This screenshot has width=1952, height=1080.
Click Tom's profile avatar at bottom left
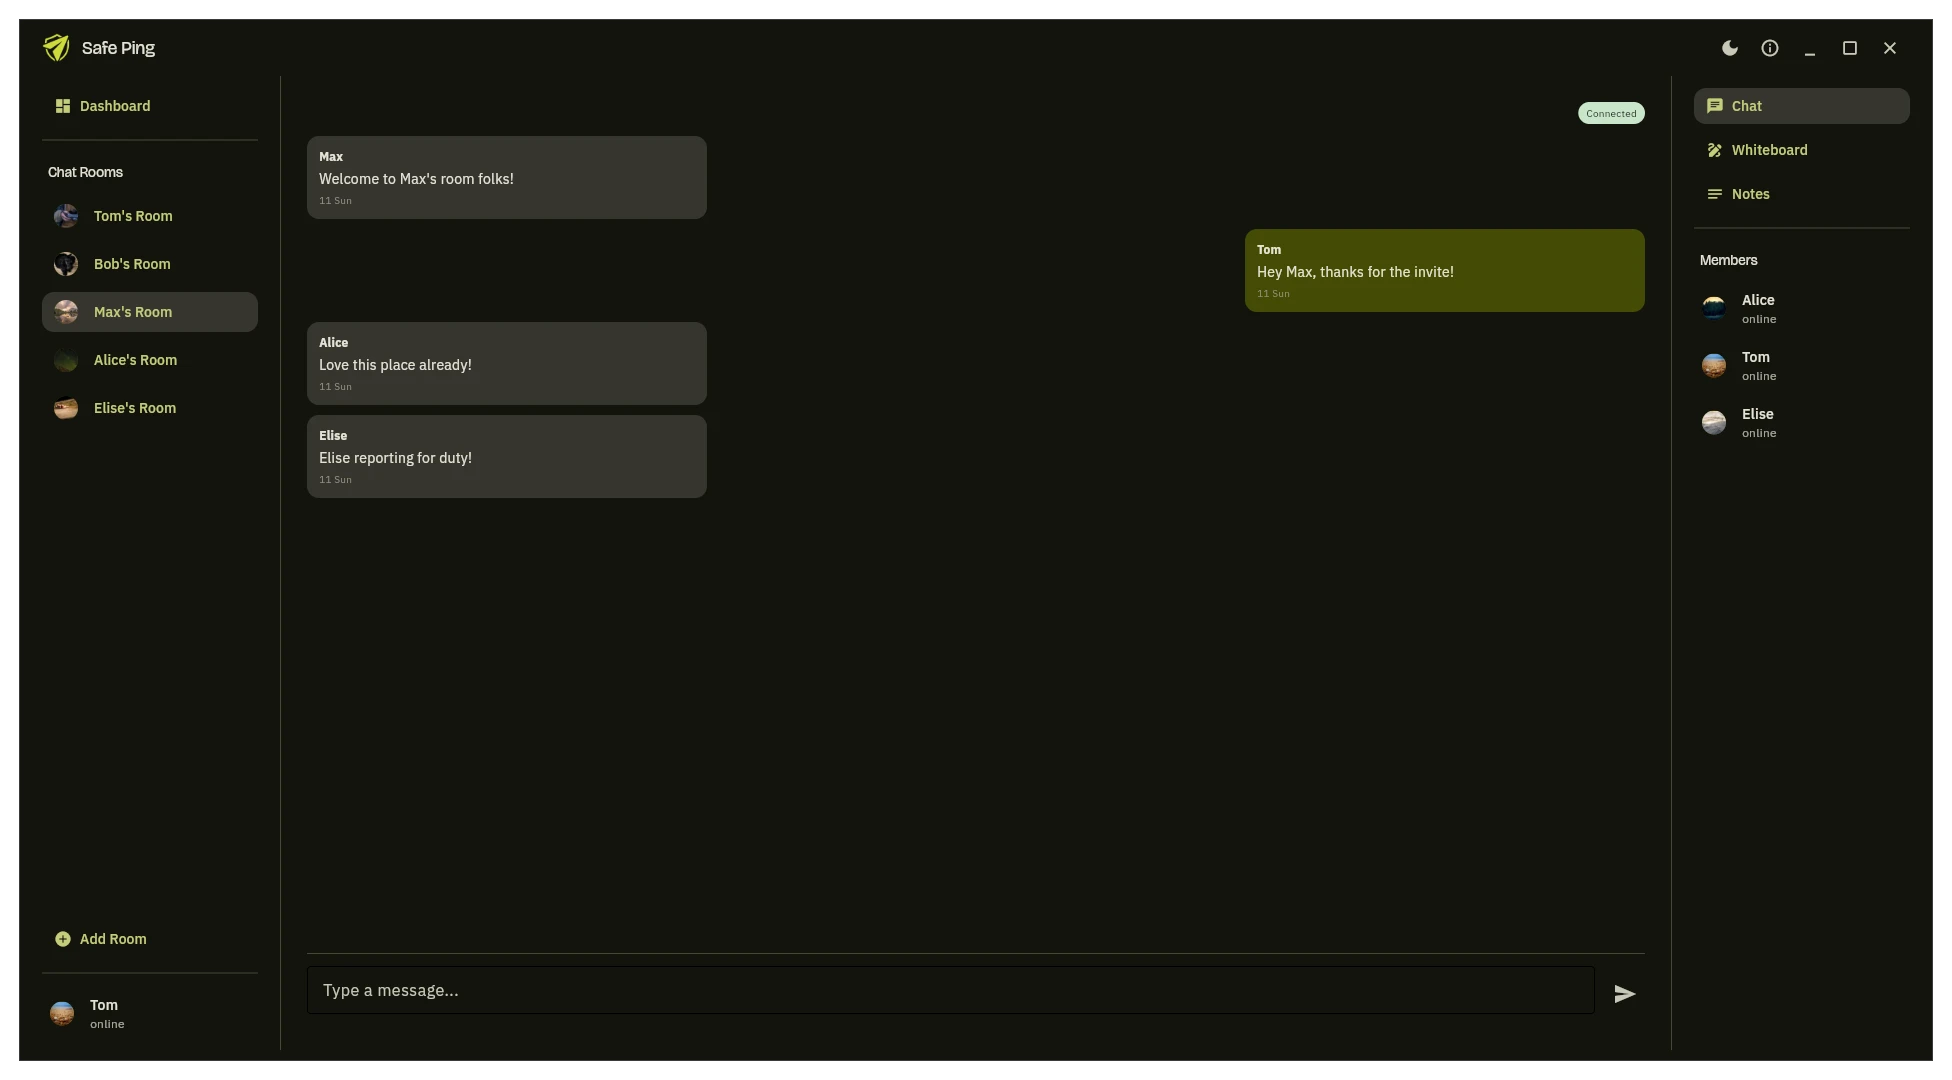pyautogui.click(x=62, y=1014)
